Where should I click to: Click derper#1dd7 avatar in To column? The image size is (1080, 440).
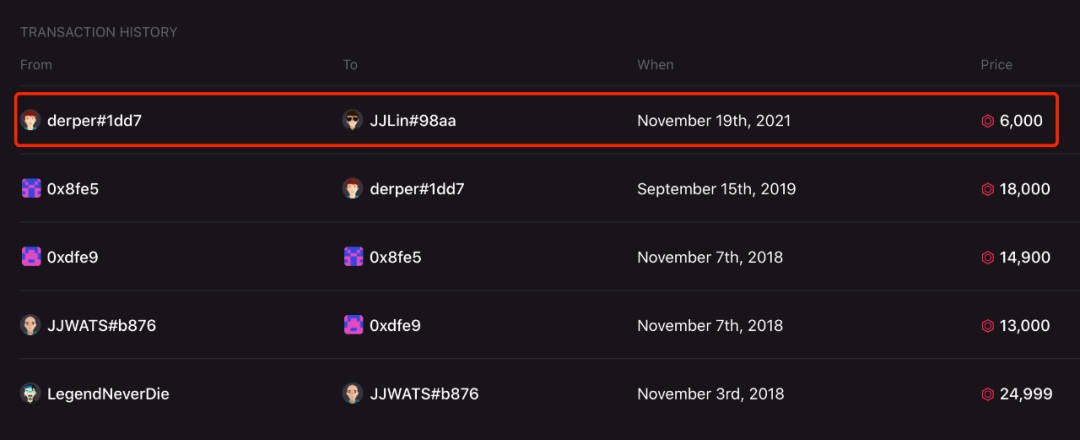click(x=353, y=189)
